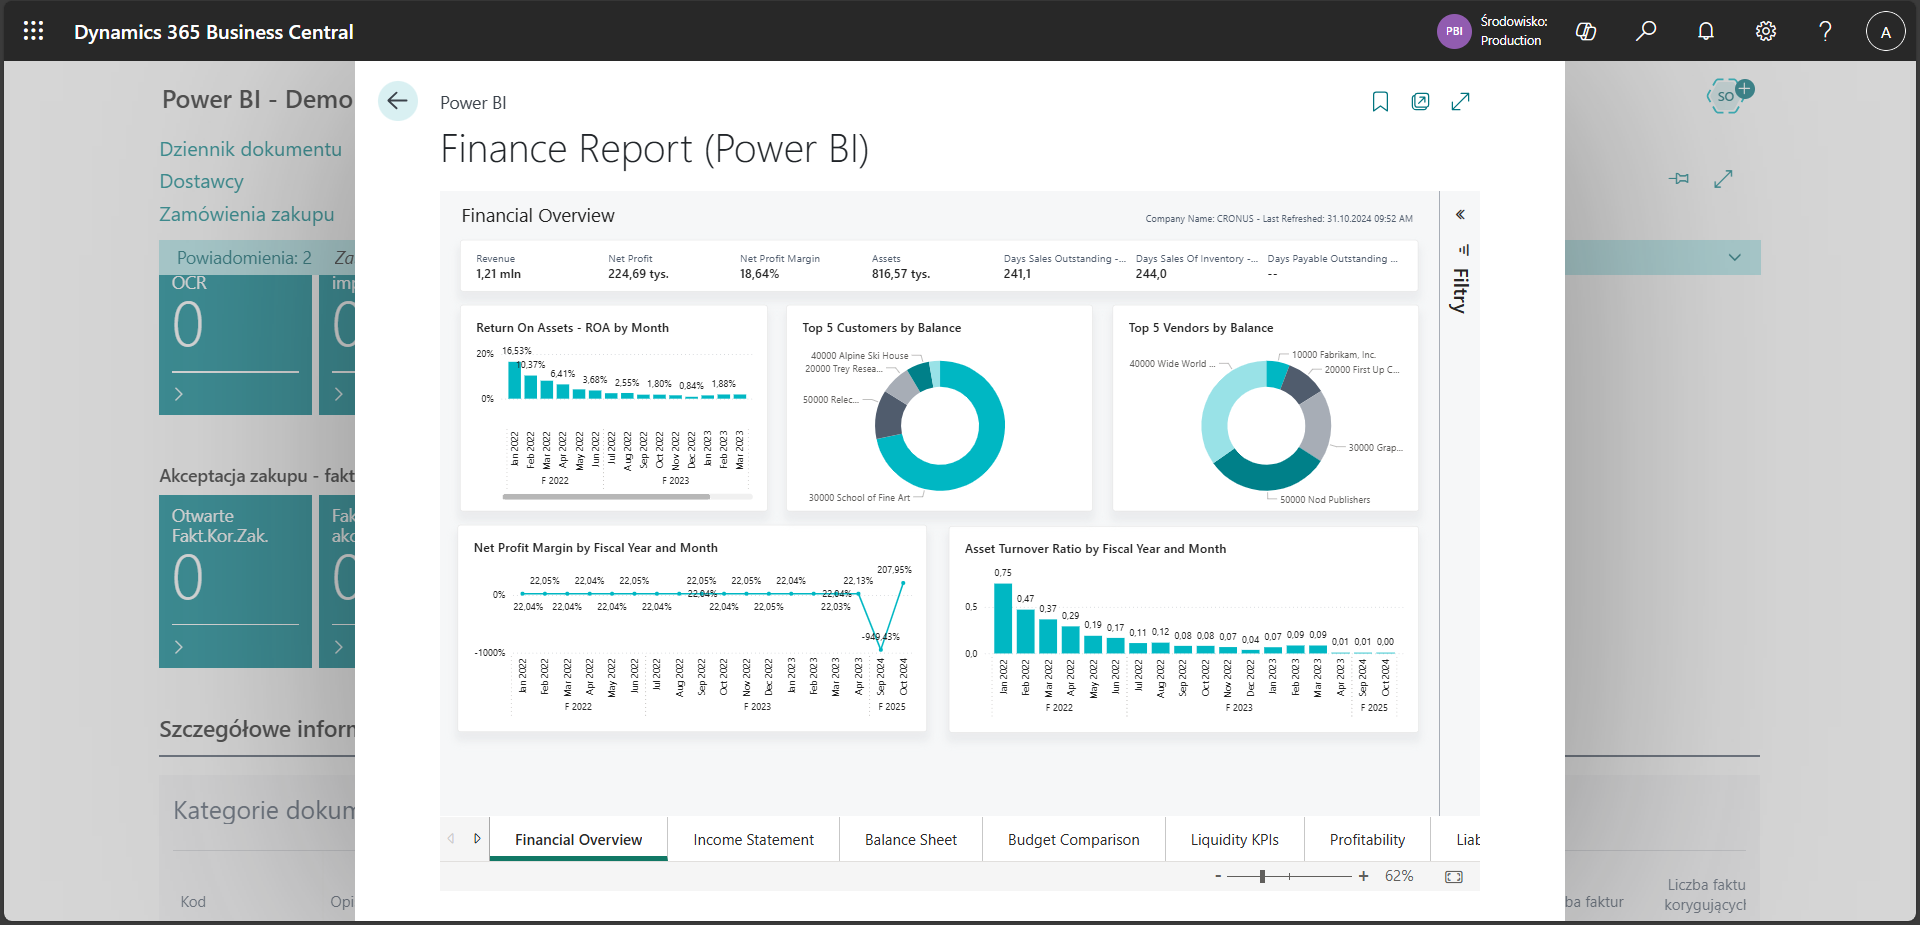Image resolution: width=1920 pixels, height=925 pixels.
Task: Go back with the arrow button
Action: tap(397, 101)
